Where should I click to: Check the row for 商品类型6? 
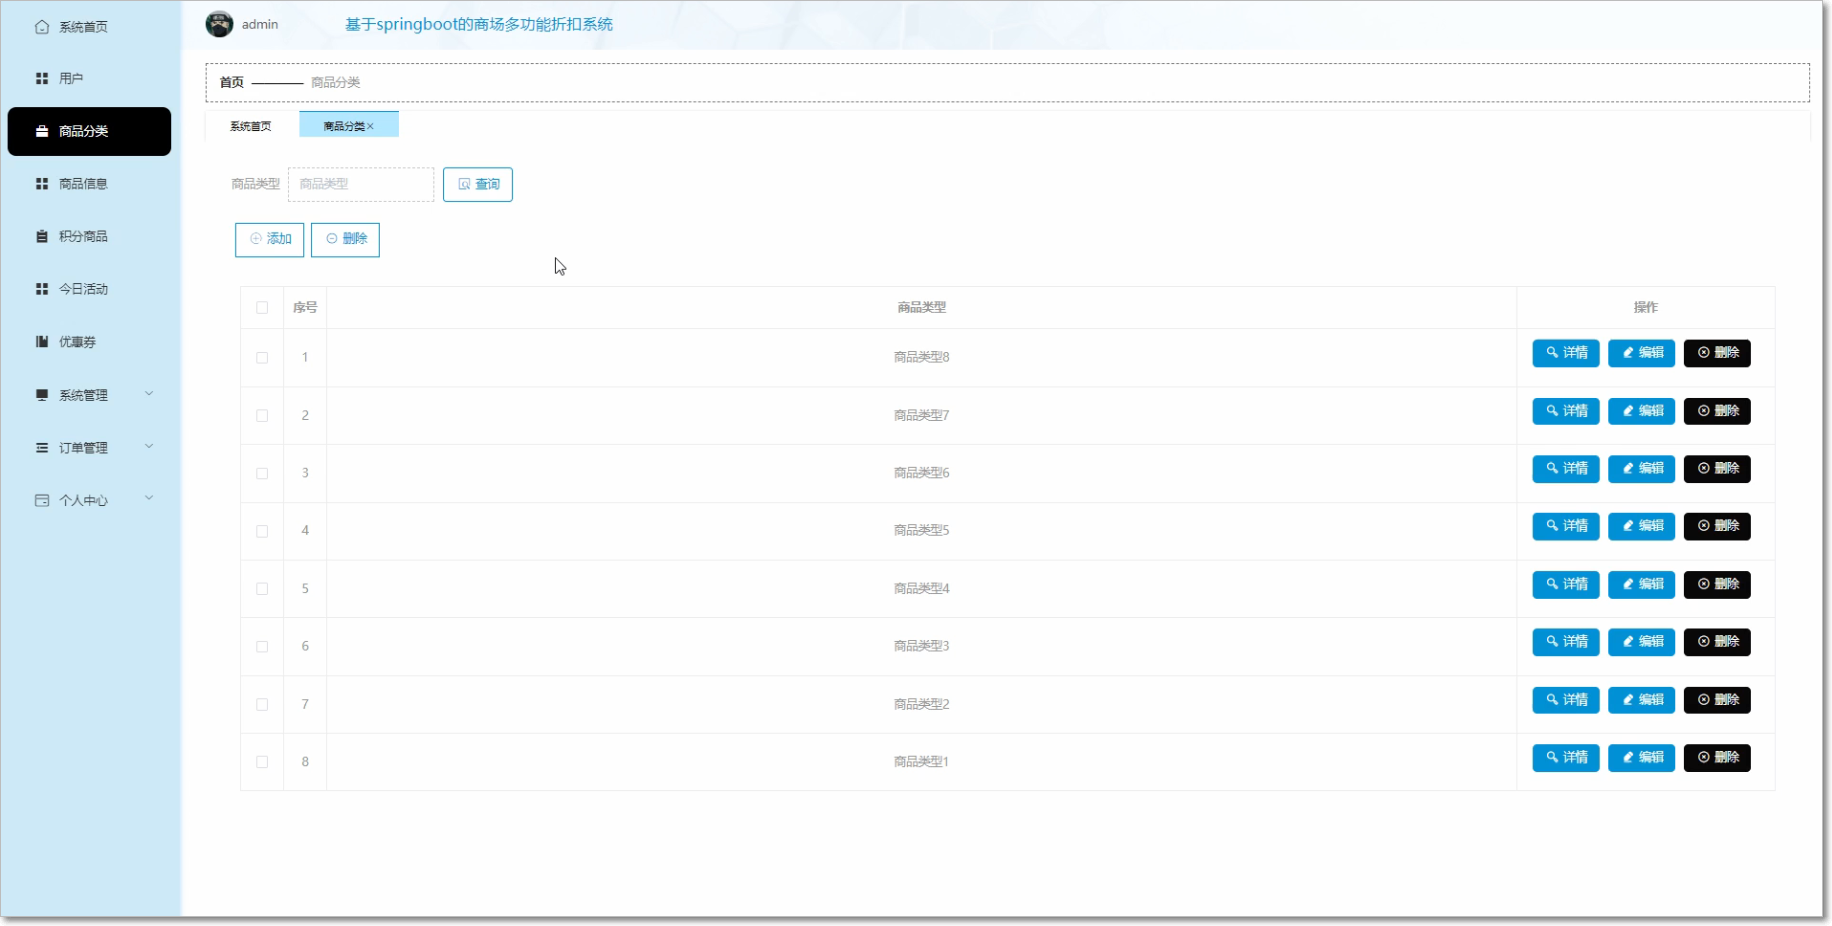[262, 474]
